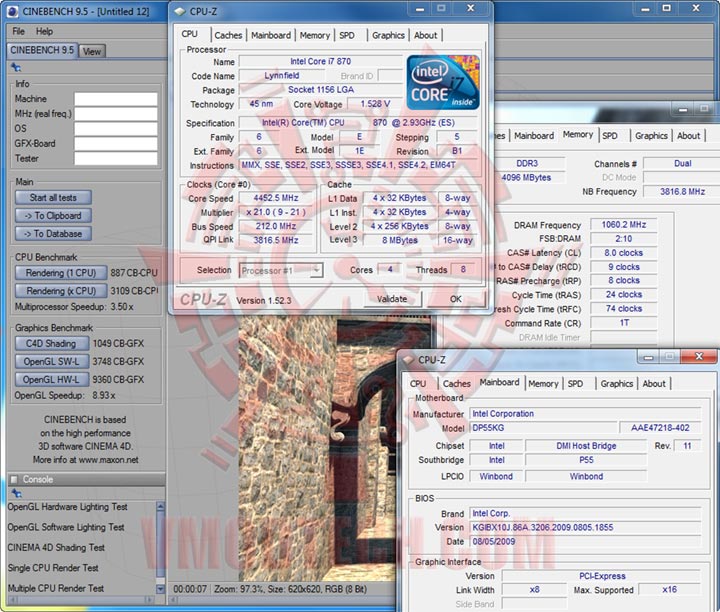This screenshot has width=720, height=612.
Task: Select the CINEBENCH 9.5 tab
Action: coord(42,50)
